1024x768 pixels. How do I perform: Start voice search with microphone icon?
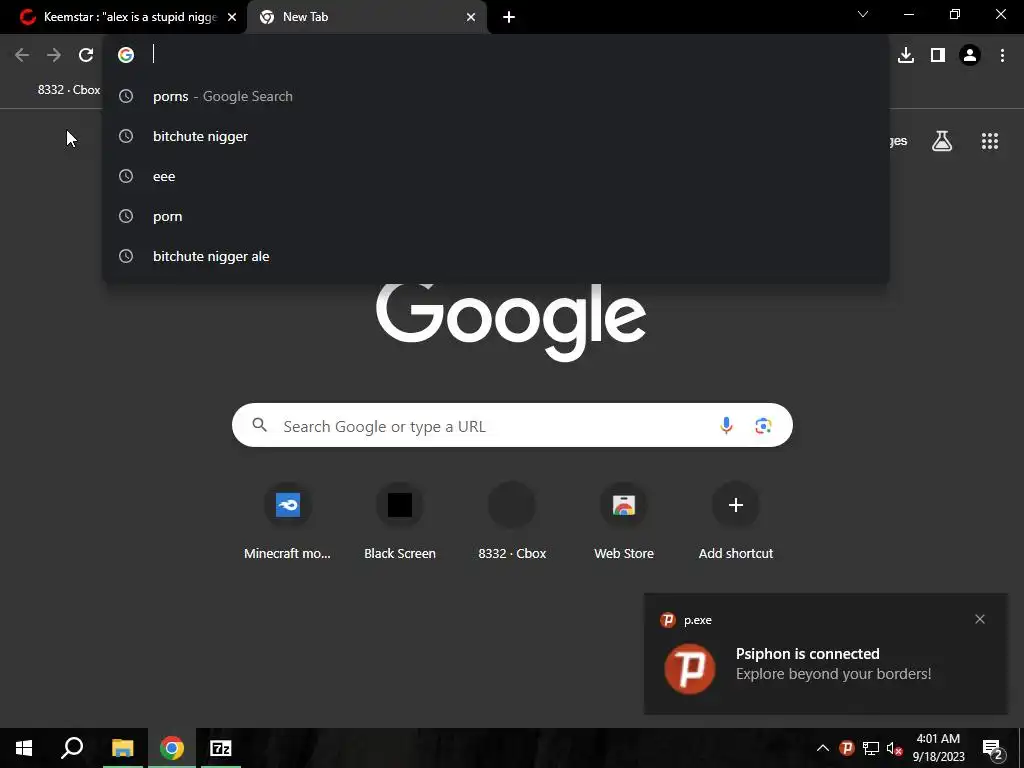726,426
